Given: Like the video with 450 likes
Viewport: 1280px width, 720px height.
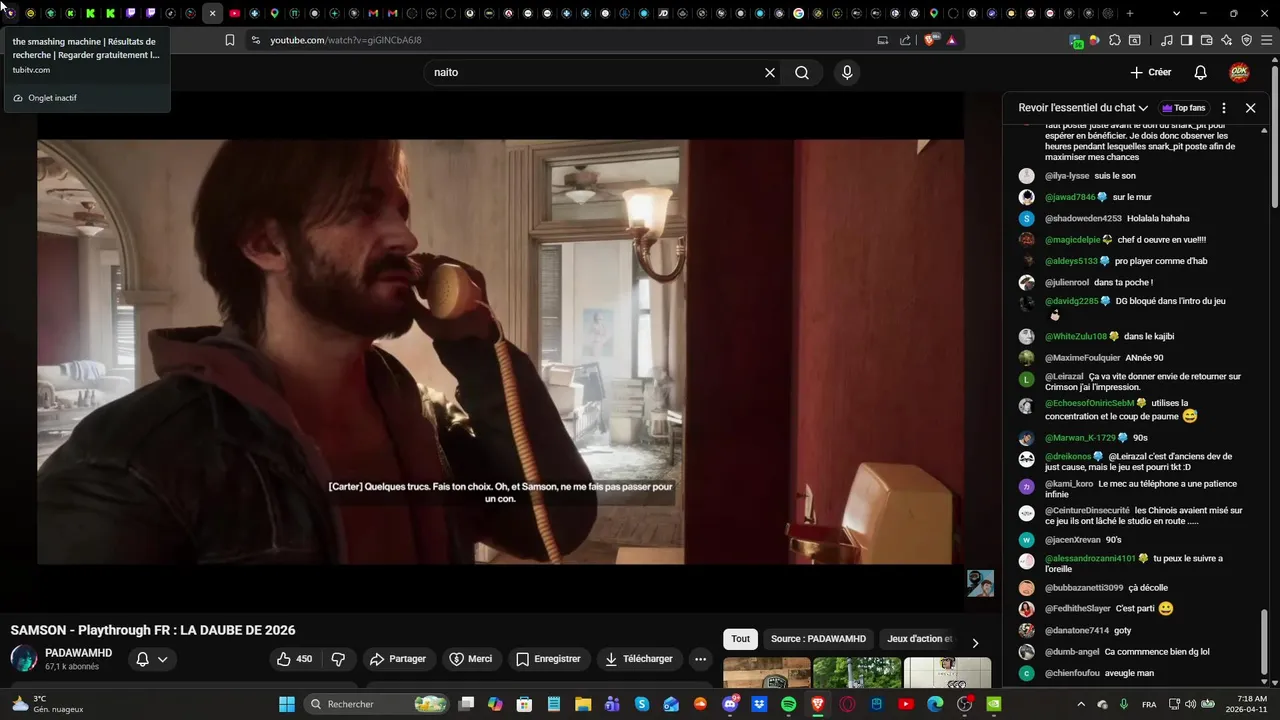Looking at the screenshot, I should tap(294, 659).
